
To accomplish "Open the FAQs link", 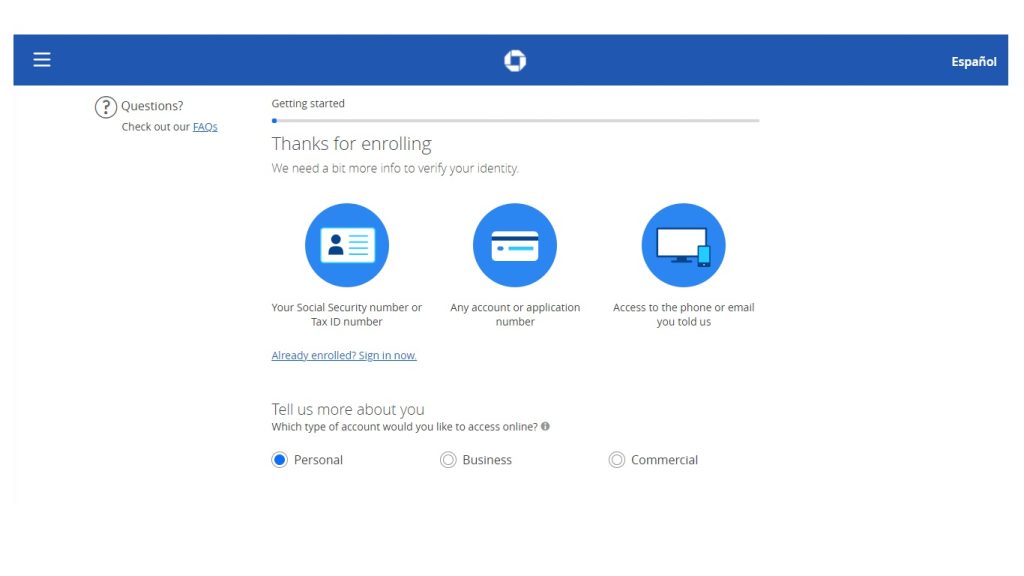I will [x=205, y=127].
